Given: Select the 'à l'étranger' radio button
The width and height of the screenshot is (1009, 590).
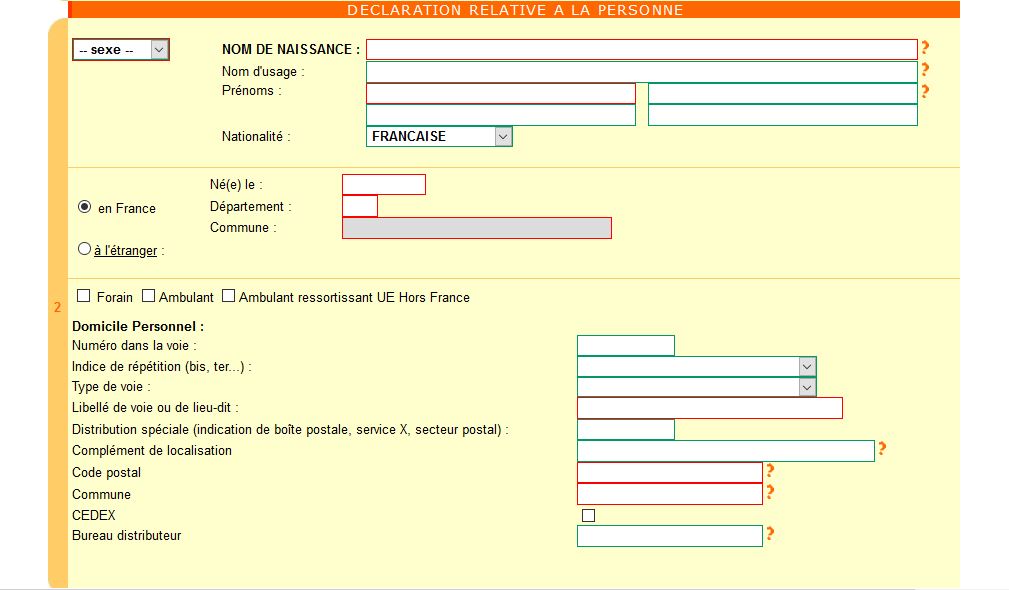Looking at the screenshot, I should (84, 249).
